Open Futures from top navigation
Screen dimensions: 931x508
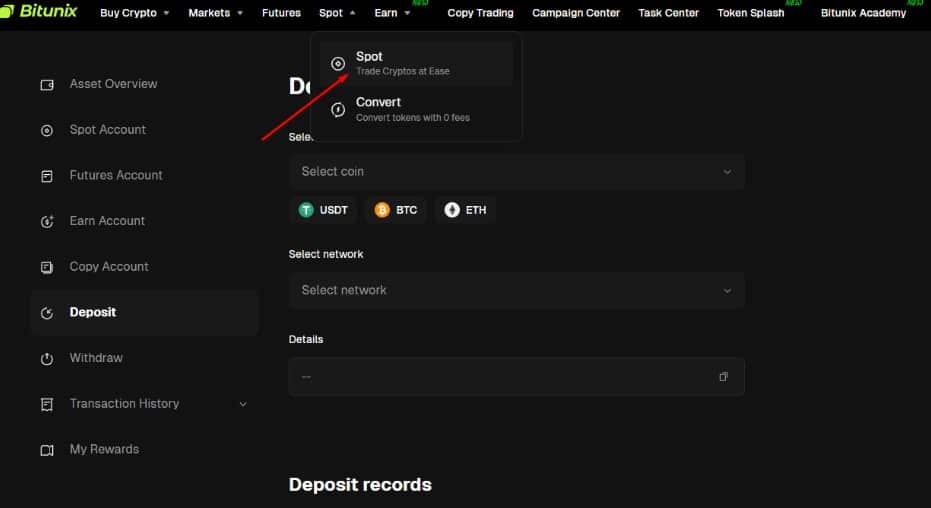click(281, 12)
